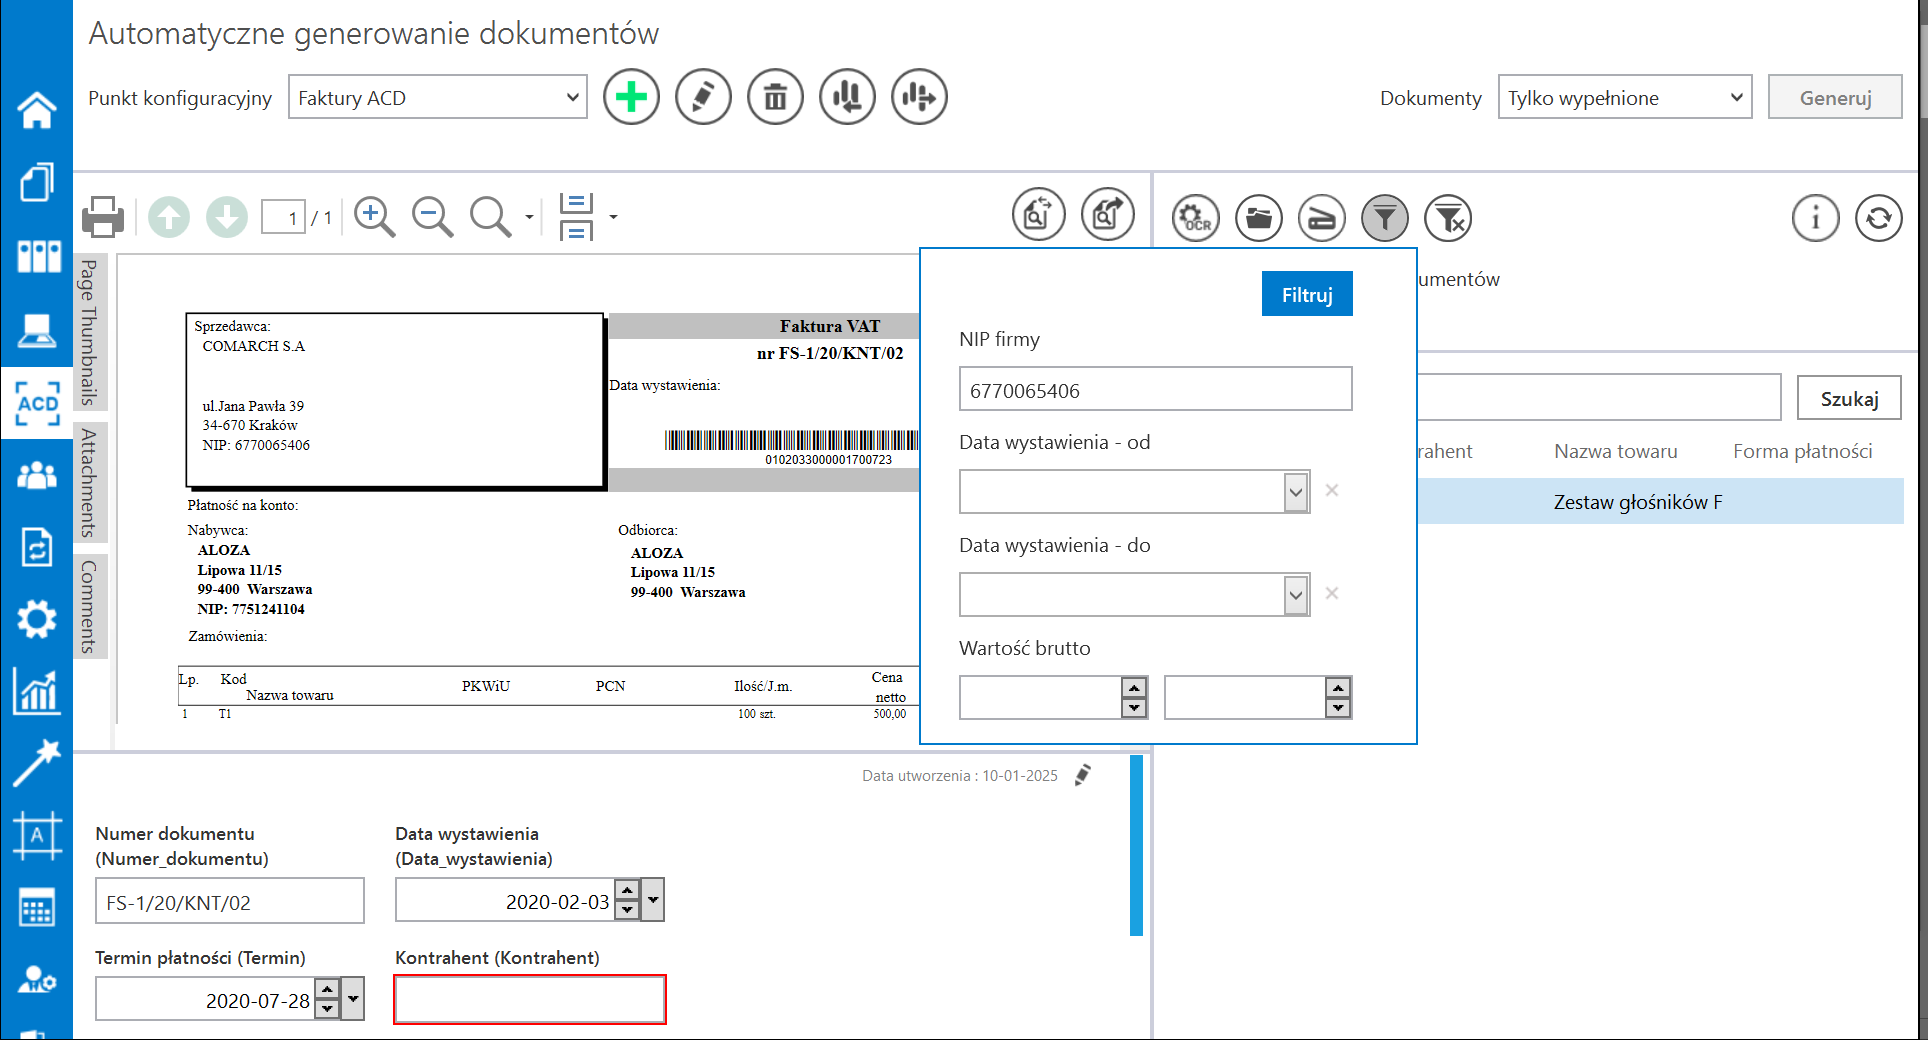Click the NIP firmy input field
The height and width of the screenshot is (1040, 1928).
coord(1155,390)
